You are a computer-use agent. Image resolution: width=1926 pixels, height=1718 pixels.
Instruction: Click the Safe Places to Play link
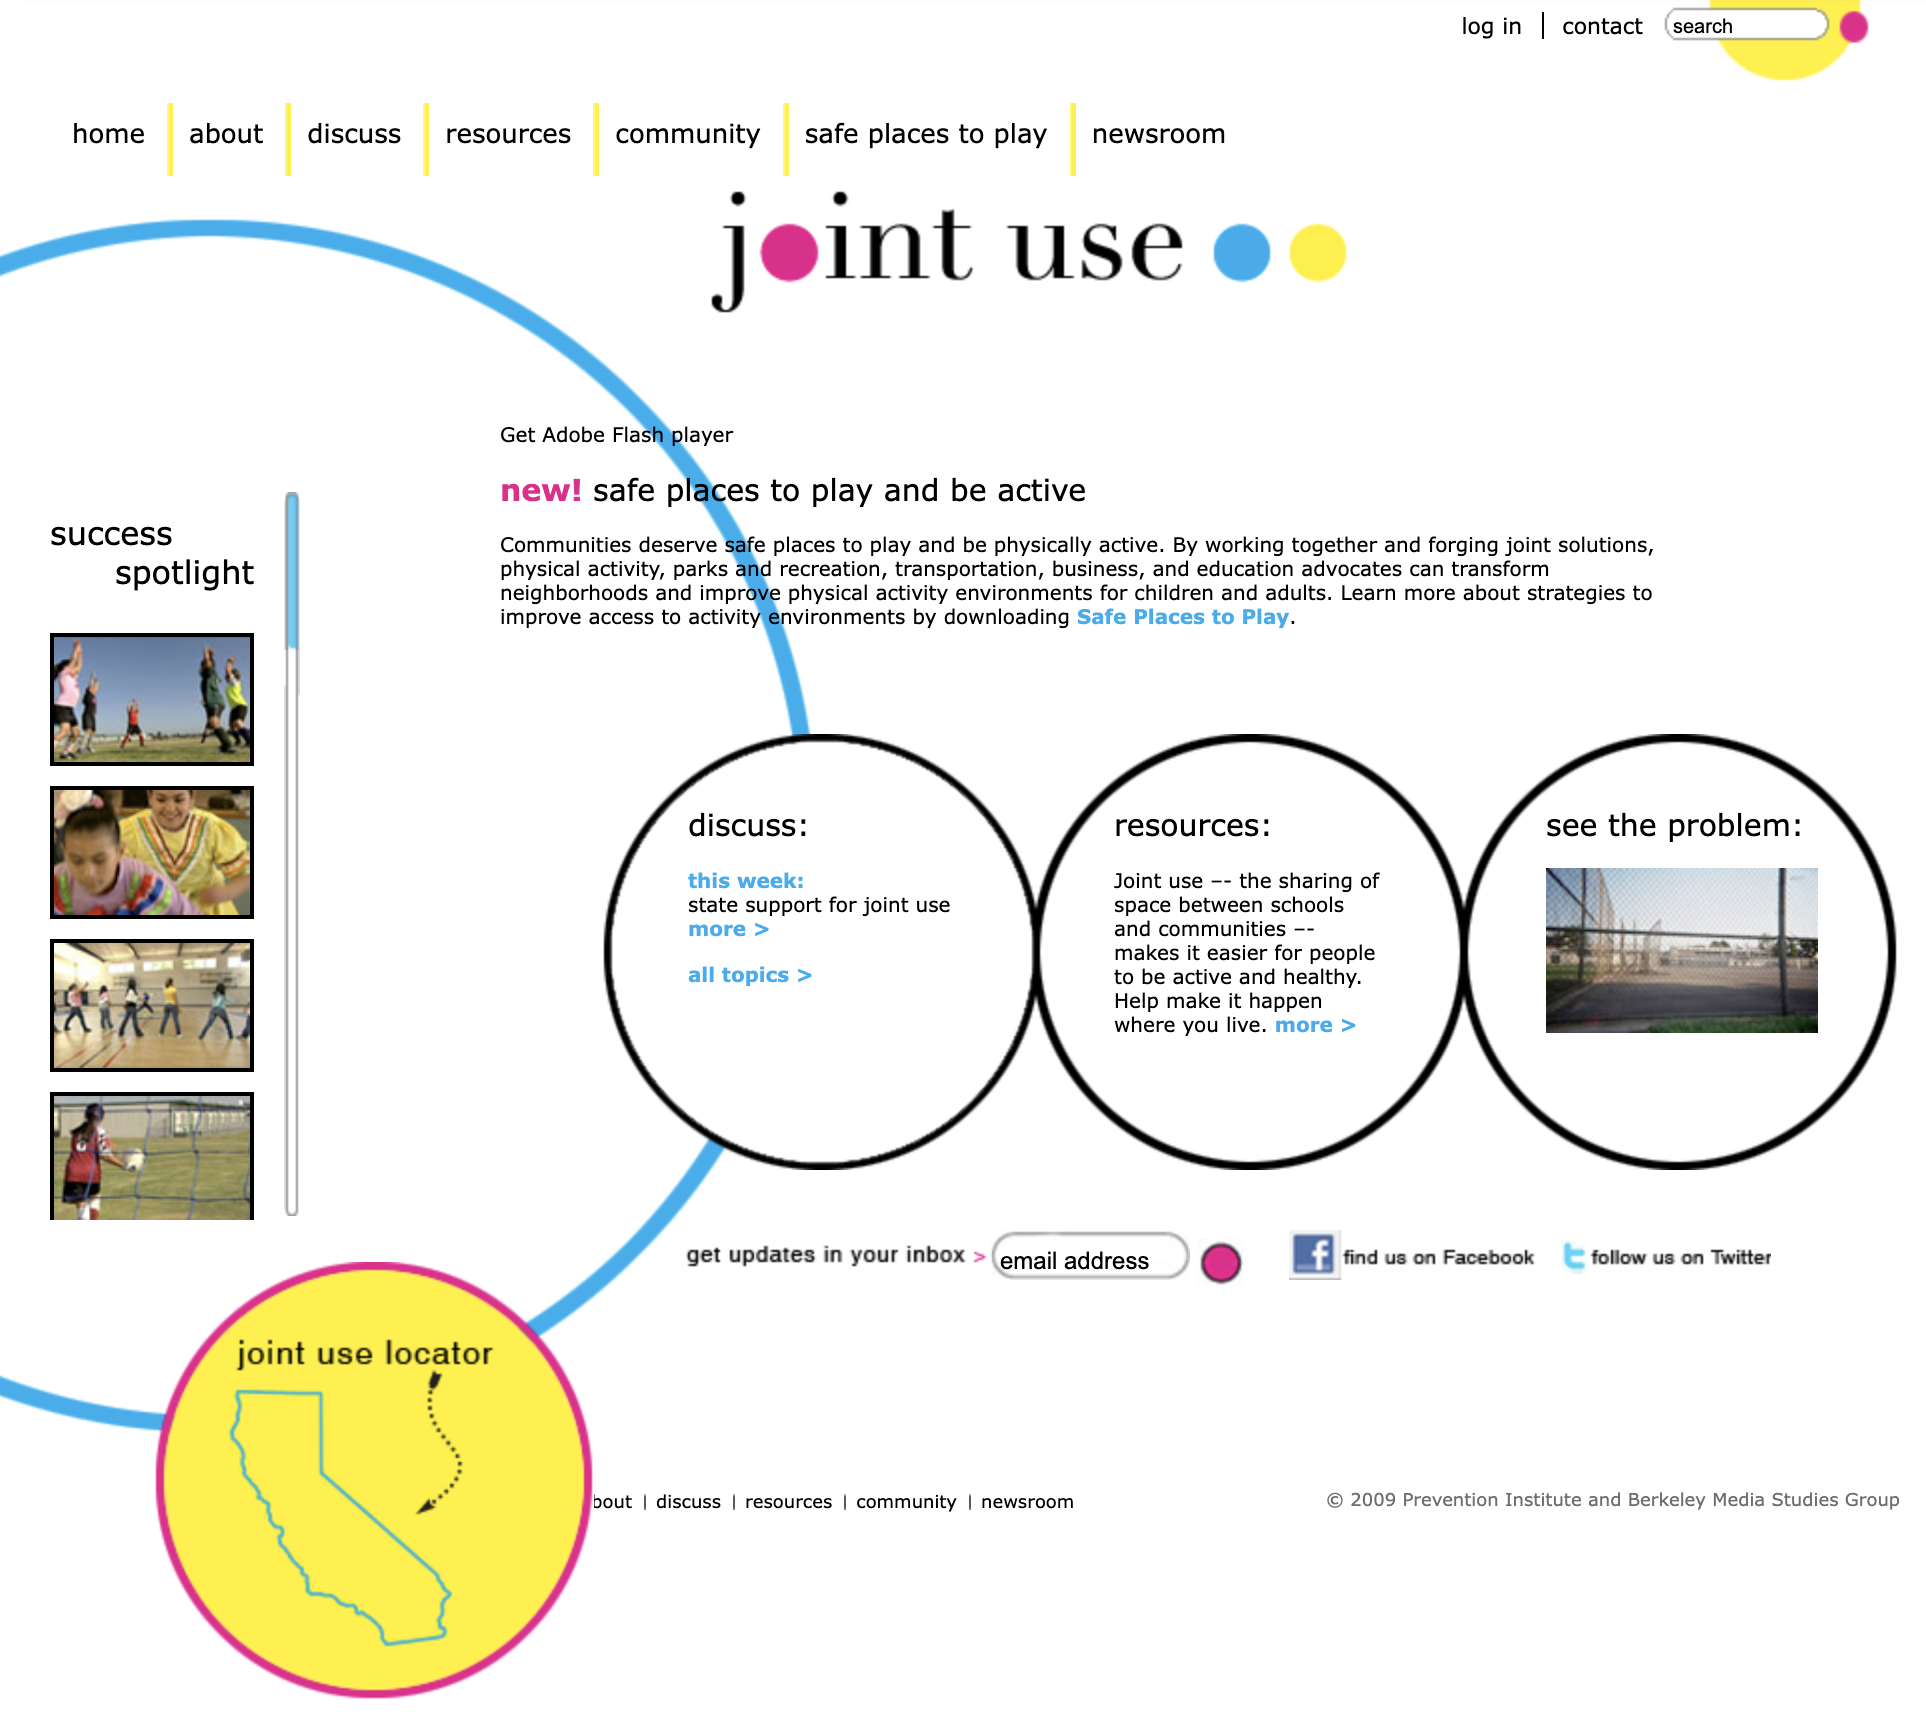pyautogui.click(x=1184, y=619)
